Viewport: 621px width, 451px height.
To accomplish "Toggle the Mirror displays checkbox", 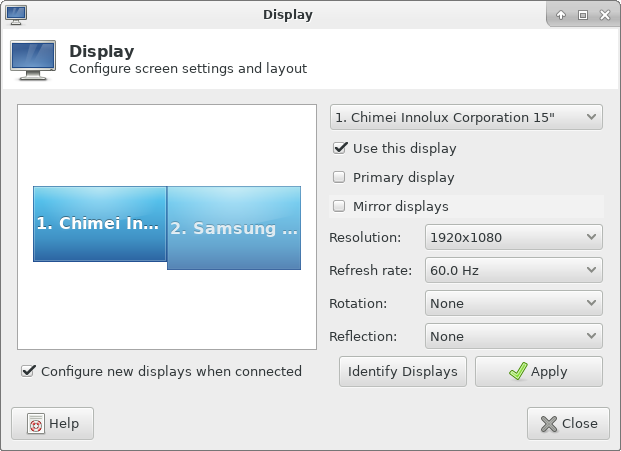I will [x=340, y=206].
